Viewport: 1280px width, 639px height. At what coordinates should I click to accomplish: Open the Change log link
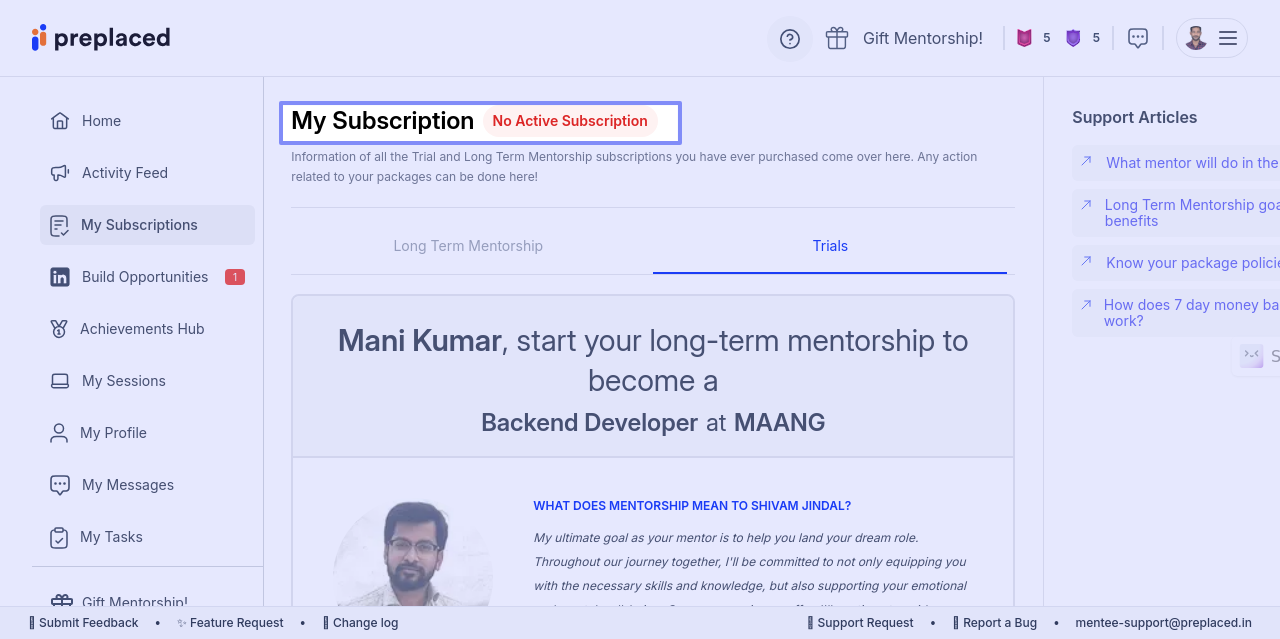[365, 623]
